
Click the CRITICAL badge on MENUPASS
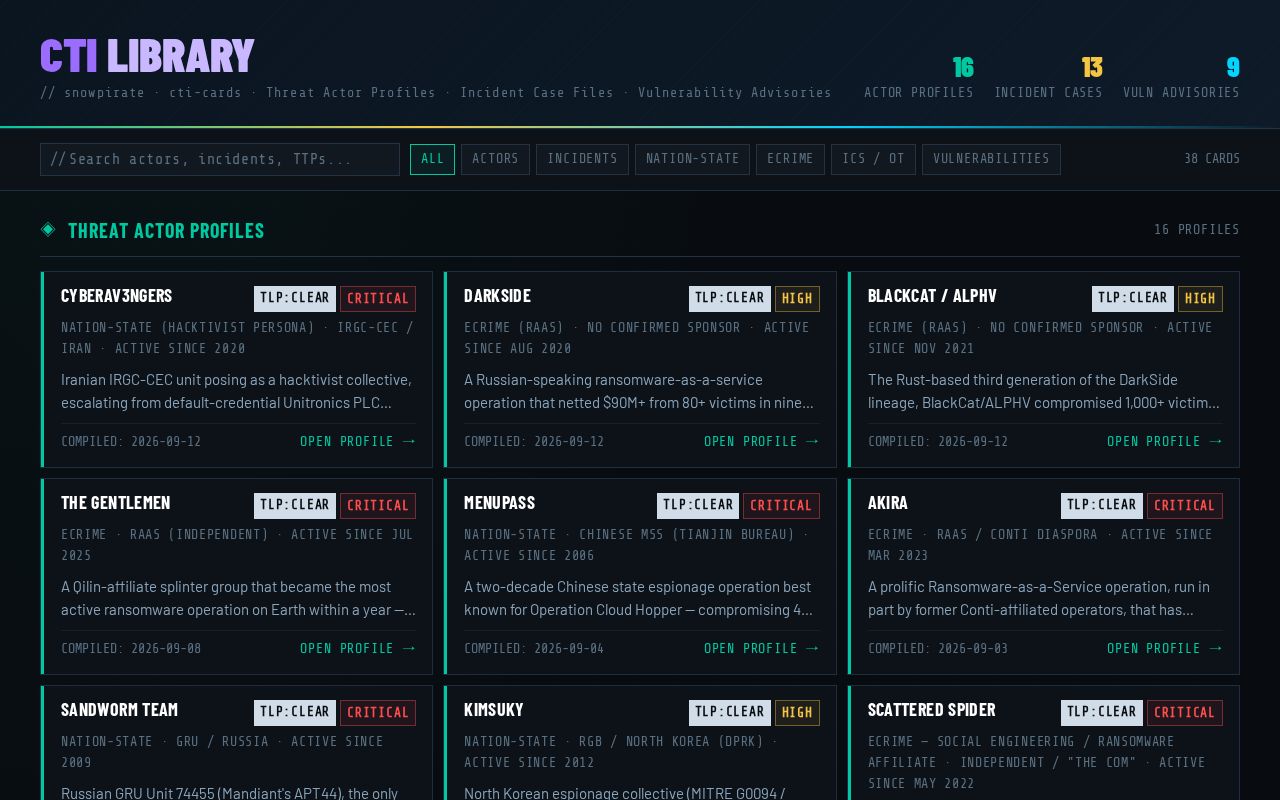pos(781,505)
